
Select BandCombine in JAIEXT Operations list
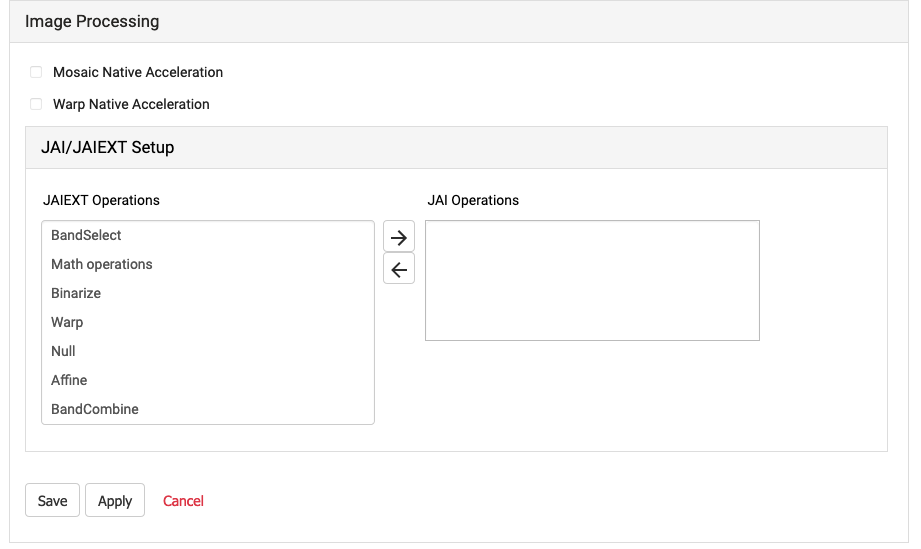208,409
